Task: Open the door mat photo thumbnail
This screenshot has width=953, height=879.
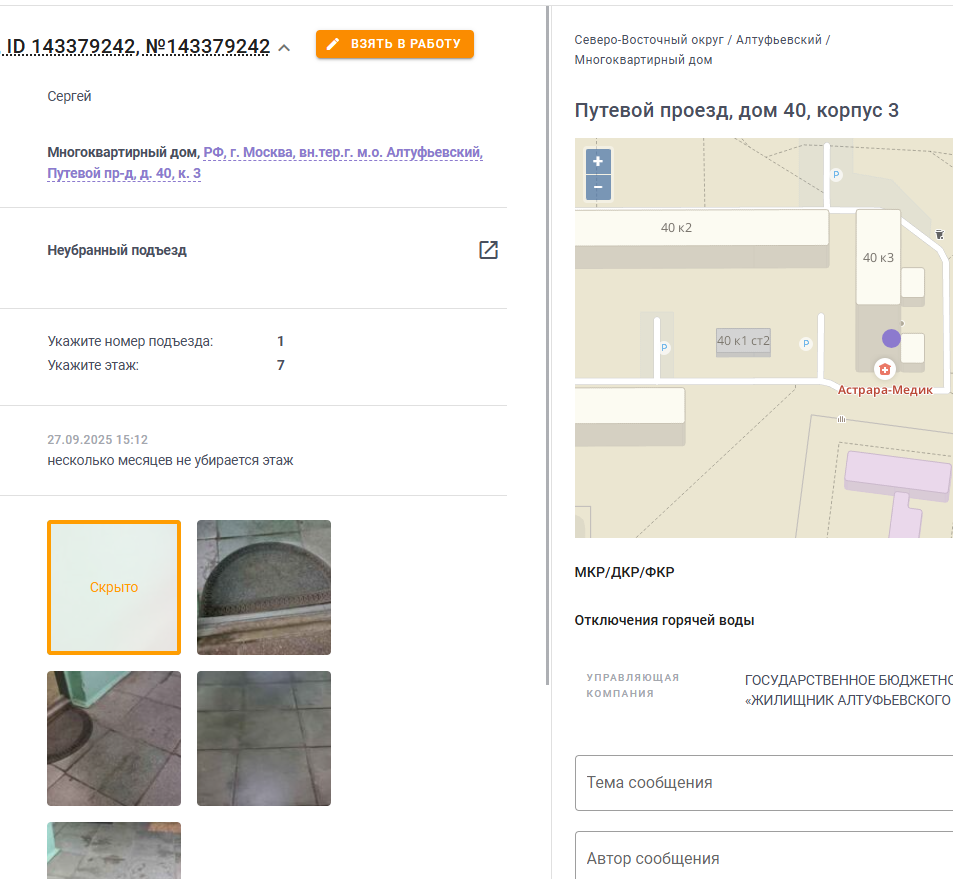Action: (264, 587)
